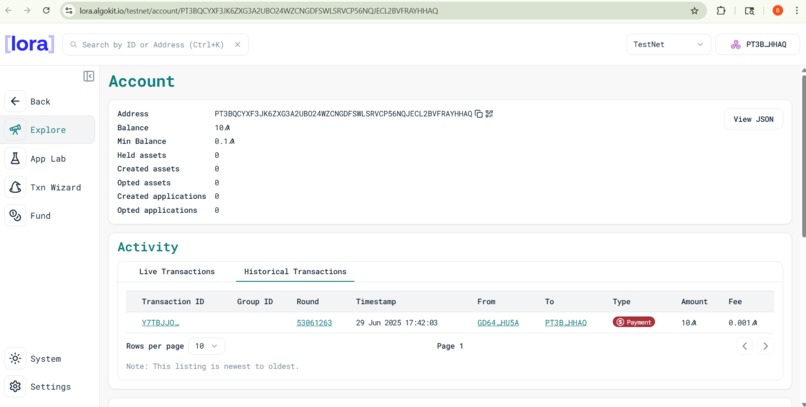Click browser back arrow
The height and width of the screenshot is (407, 806).
pos(9,10)
